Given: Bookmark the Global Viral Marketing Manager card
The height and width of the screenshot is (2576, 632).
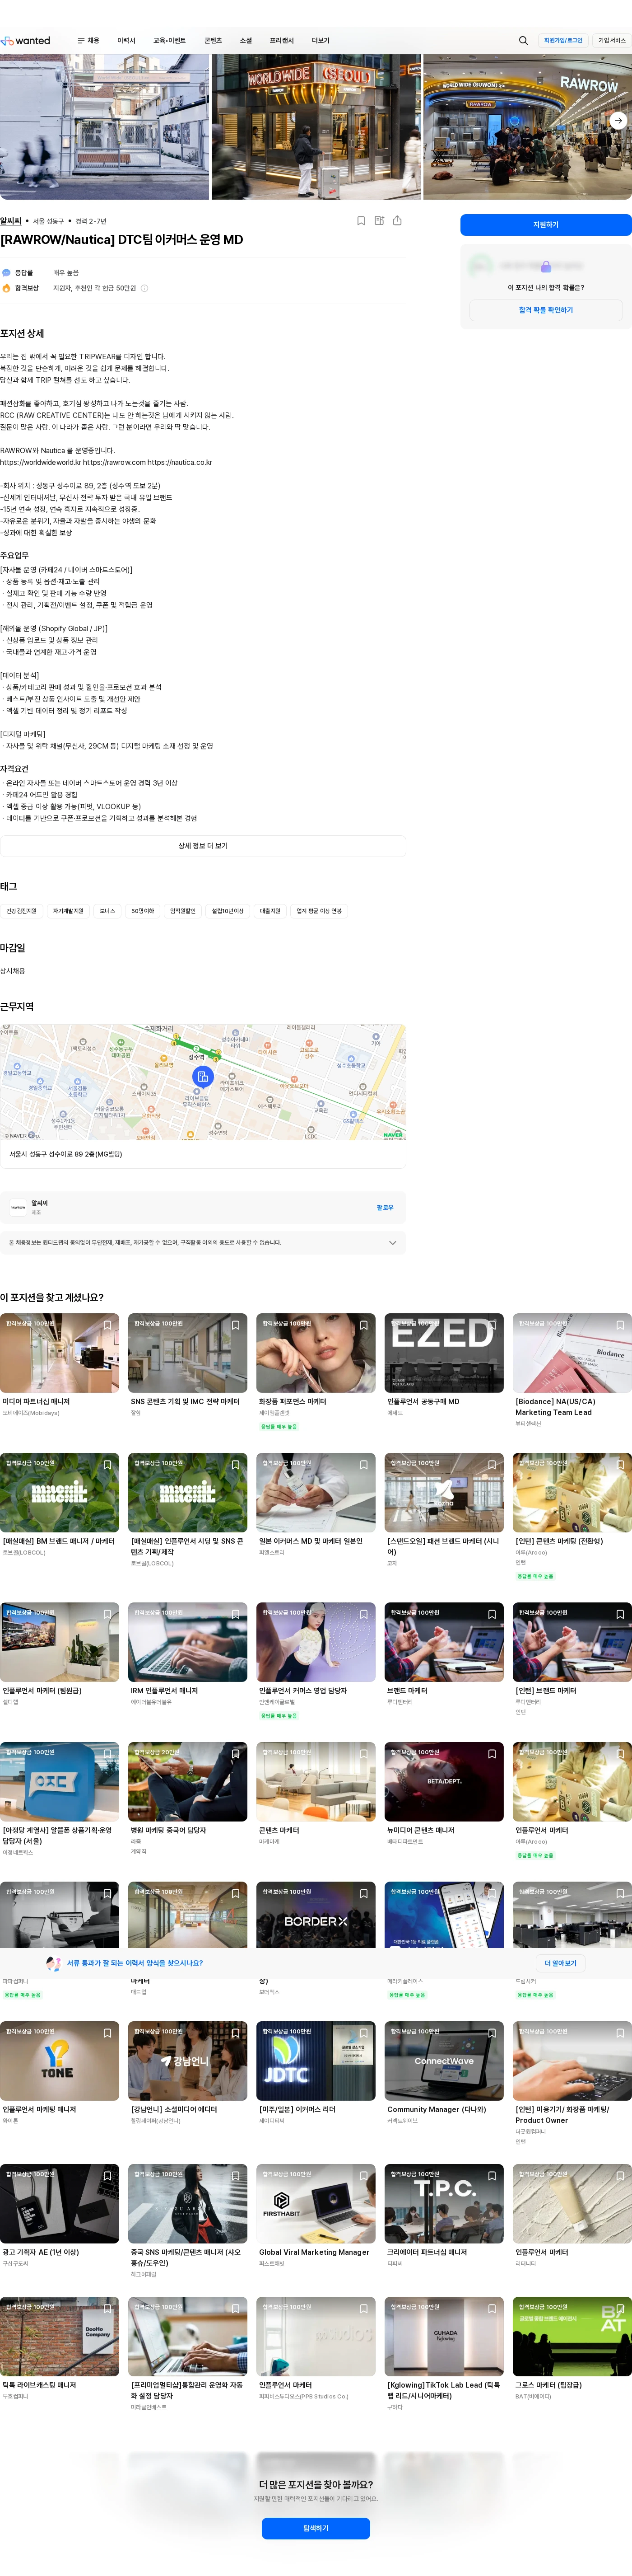Looking at the screenshot, I should click(x=363, y=2176).
